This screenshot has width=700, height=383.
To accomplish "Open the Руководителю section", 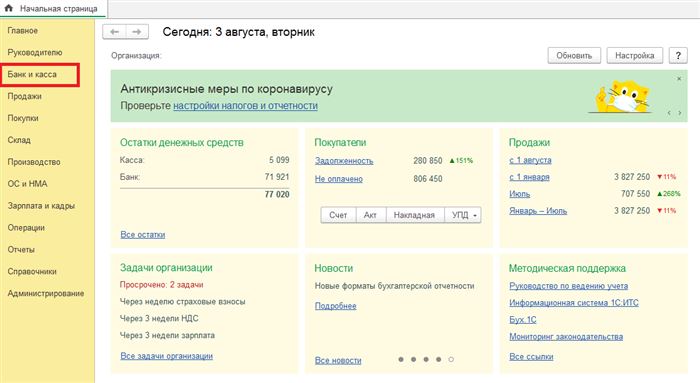I will click(35, 52).
